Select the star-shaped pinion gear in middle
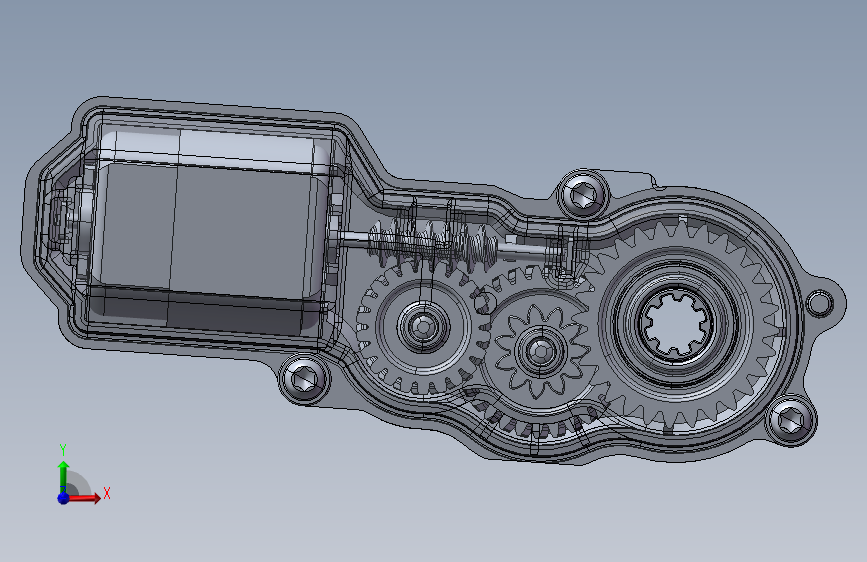867x562 pixels. pos(540,351)
